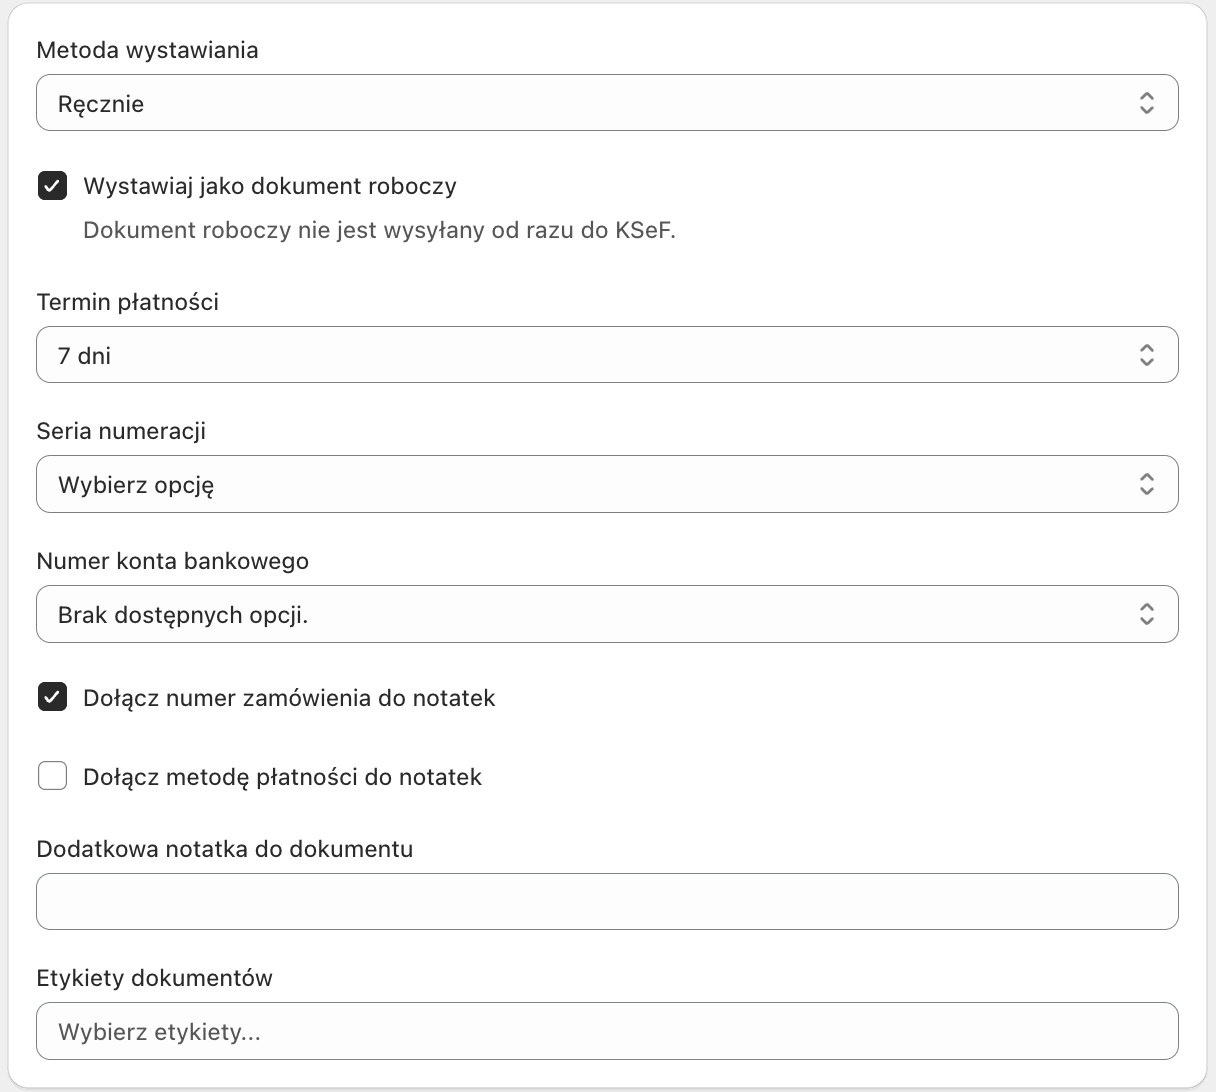Click the Dołącz metodę płatności do notatek label
1216x1092 pixels.
tap(282, 777)
